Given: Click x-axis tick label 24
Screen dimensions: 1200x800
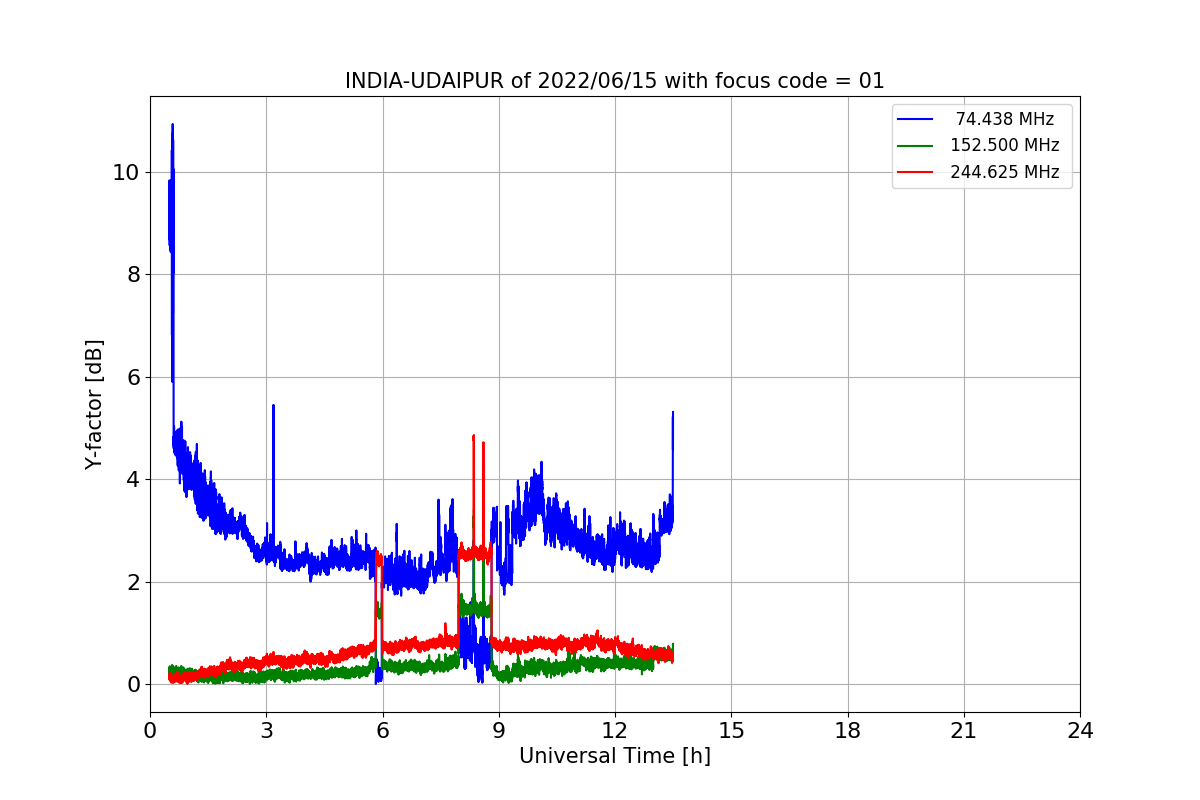Looking at the screenshot, I should [1080, 731].
